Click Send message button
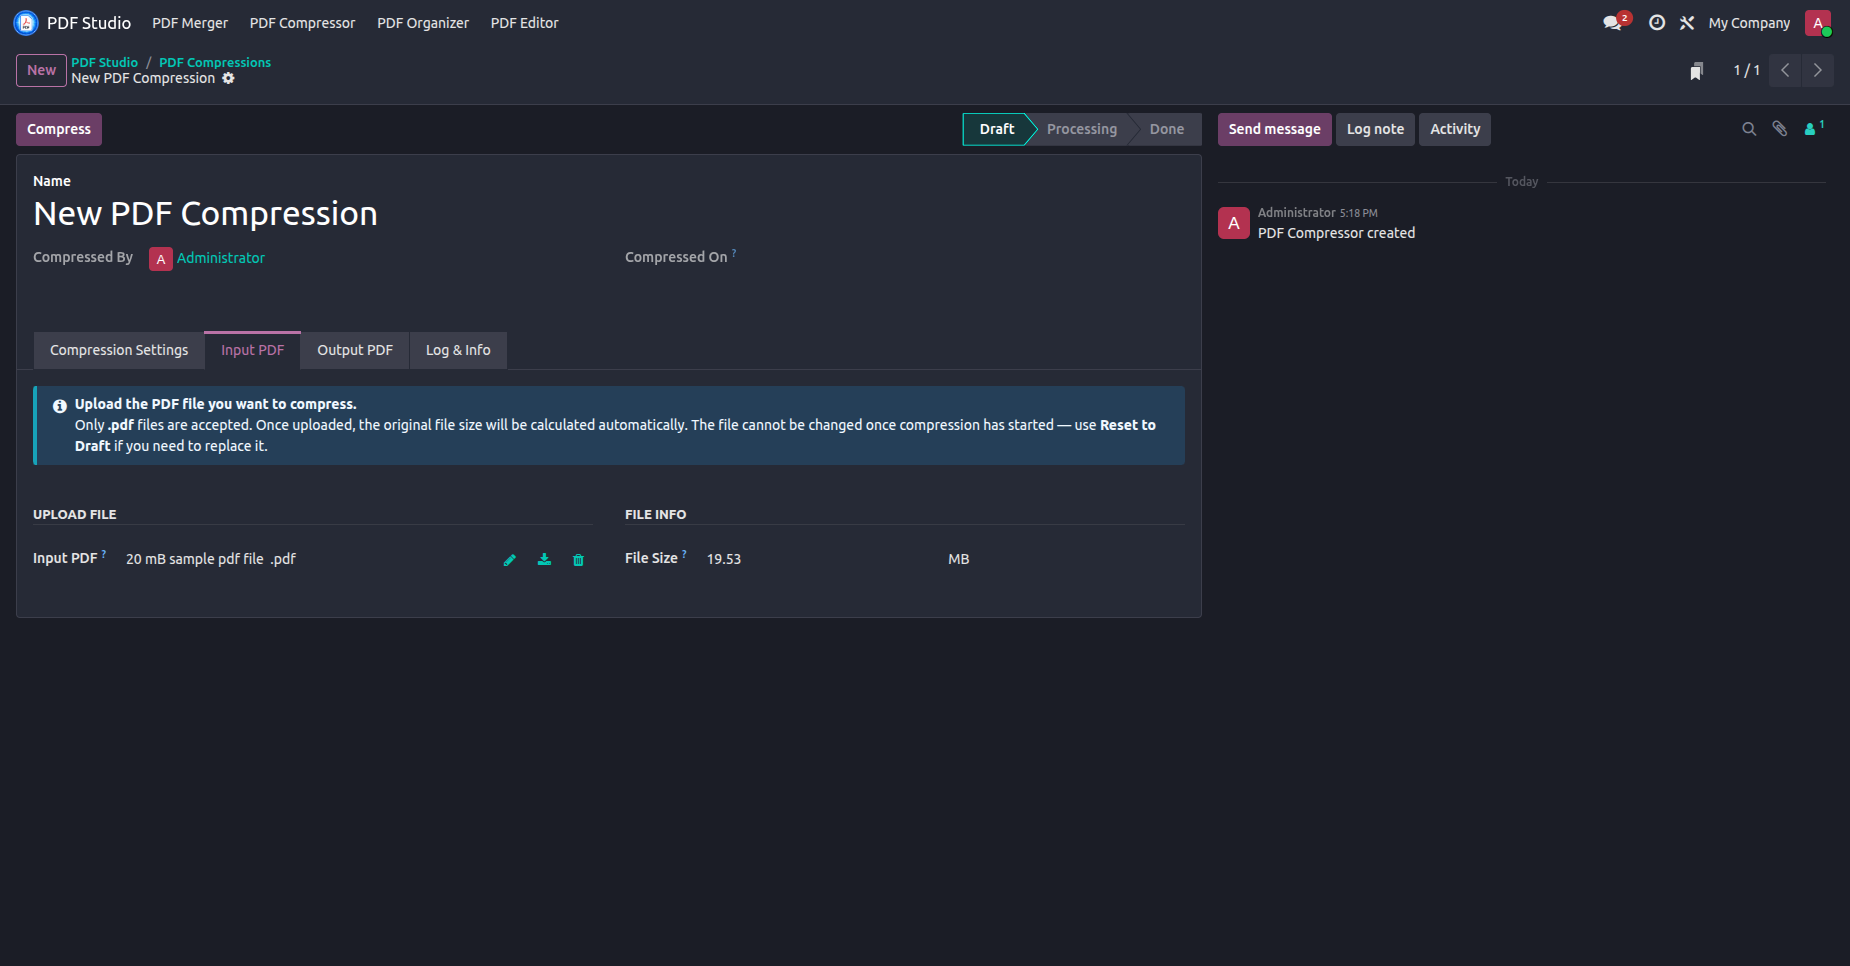This screenshot has height=966, width=1850. 1274,129
